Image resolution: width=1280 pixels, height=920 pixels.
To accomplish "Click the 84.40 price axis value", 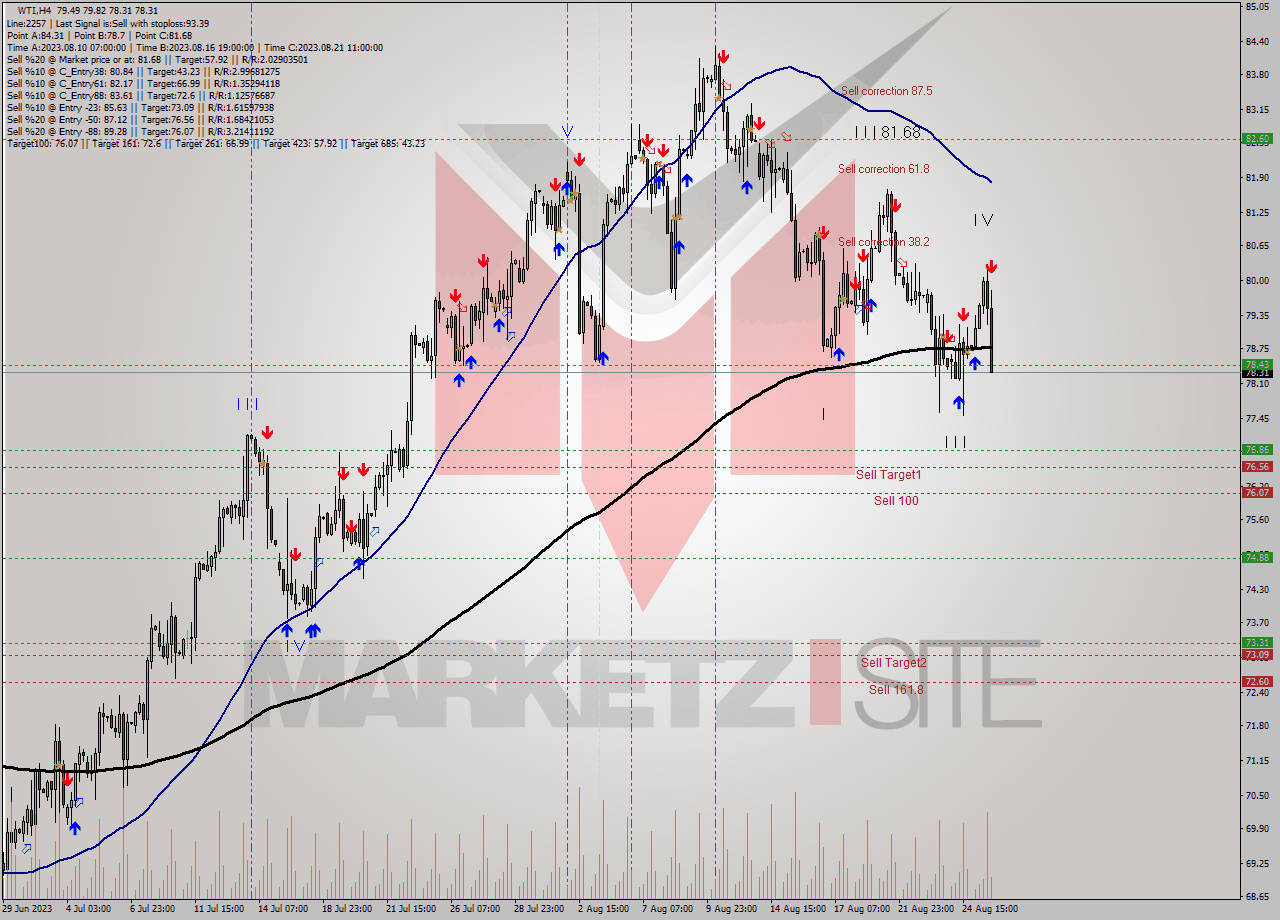I will click(x=1257, y=42).
